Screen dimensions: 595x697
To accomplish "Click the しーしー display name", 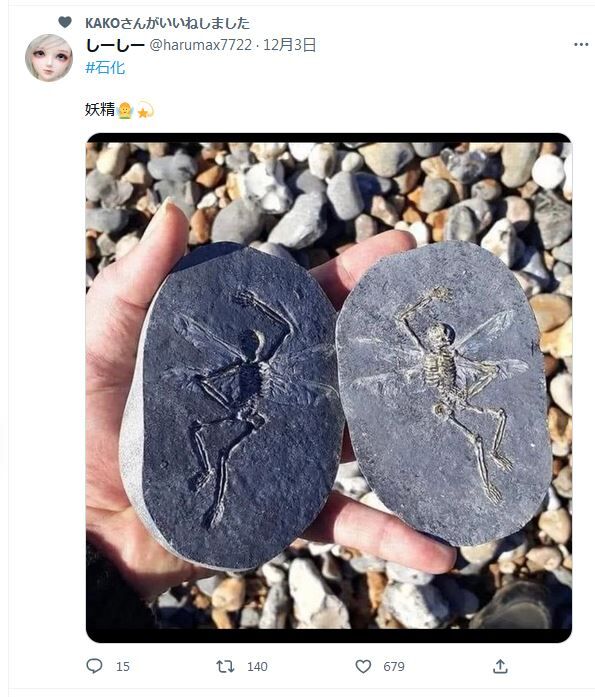I will pyautogui.click(x=115, y=45).
